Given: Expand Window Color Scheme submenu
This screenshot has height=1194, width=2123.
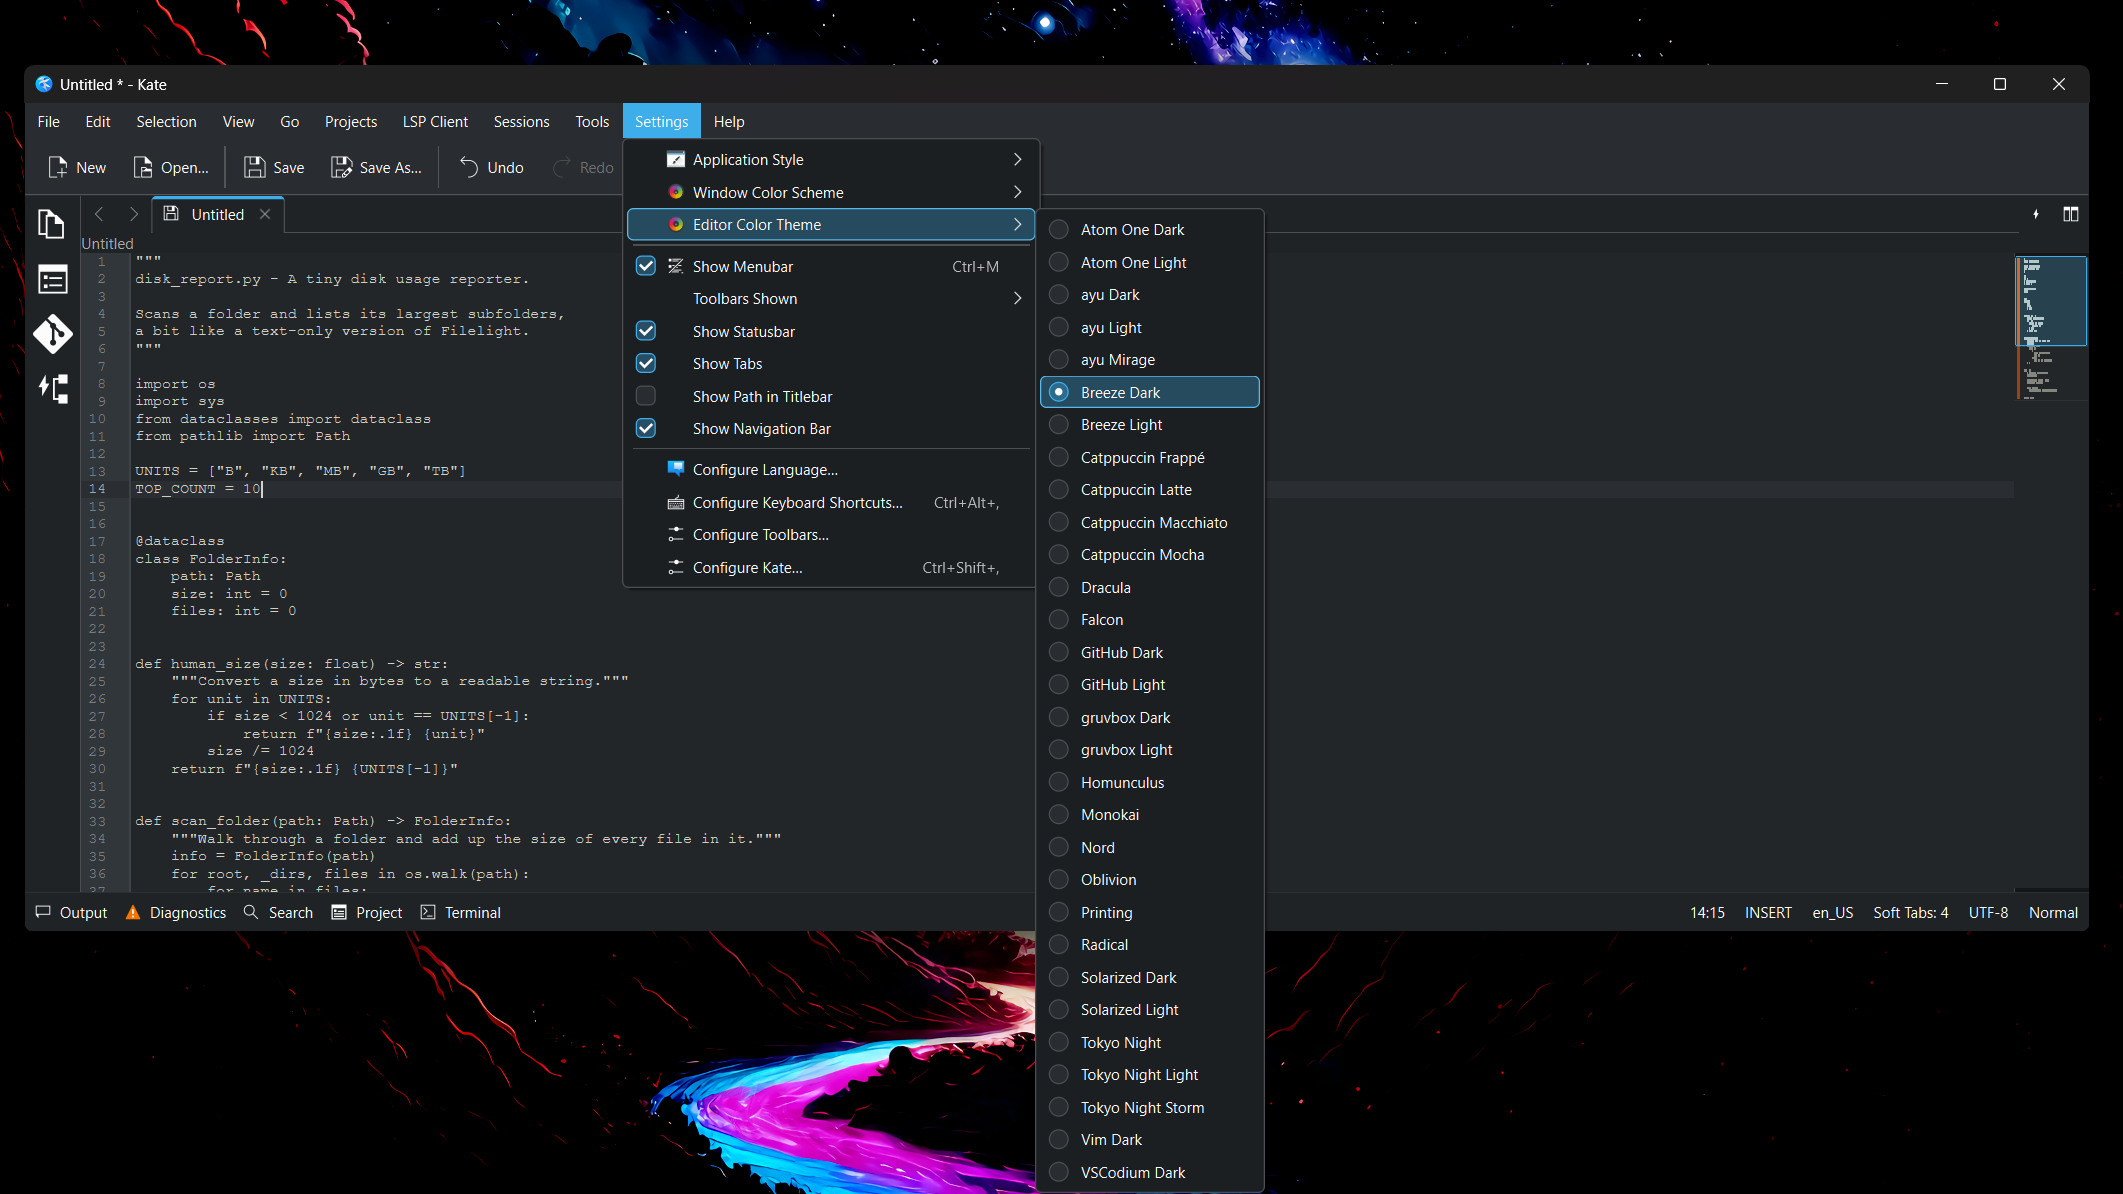Looking at the screenshot, I should coord(831,192).
